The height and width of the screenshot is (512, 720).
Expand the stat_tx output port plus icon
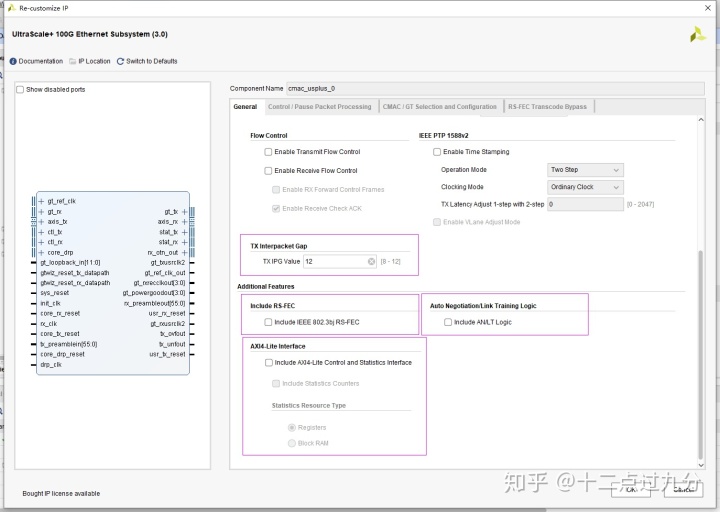(184, 232)
